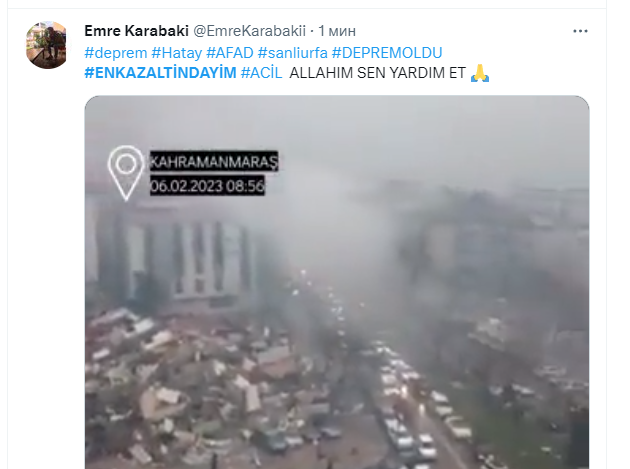Open the tweet's three-dot more menu

[580, 31]
